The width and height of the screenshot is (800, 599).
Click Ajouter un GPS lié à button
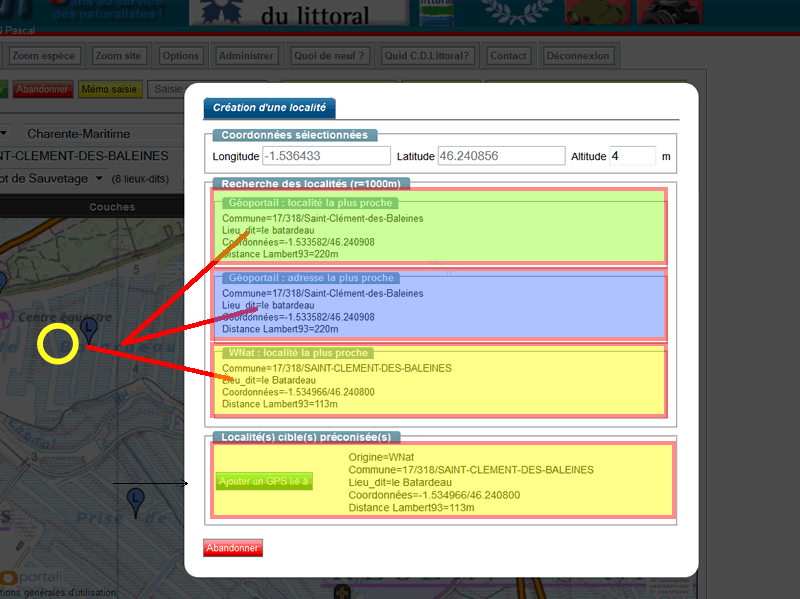(264, 481)
